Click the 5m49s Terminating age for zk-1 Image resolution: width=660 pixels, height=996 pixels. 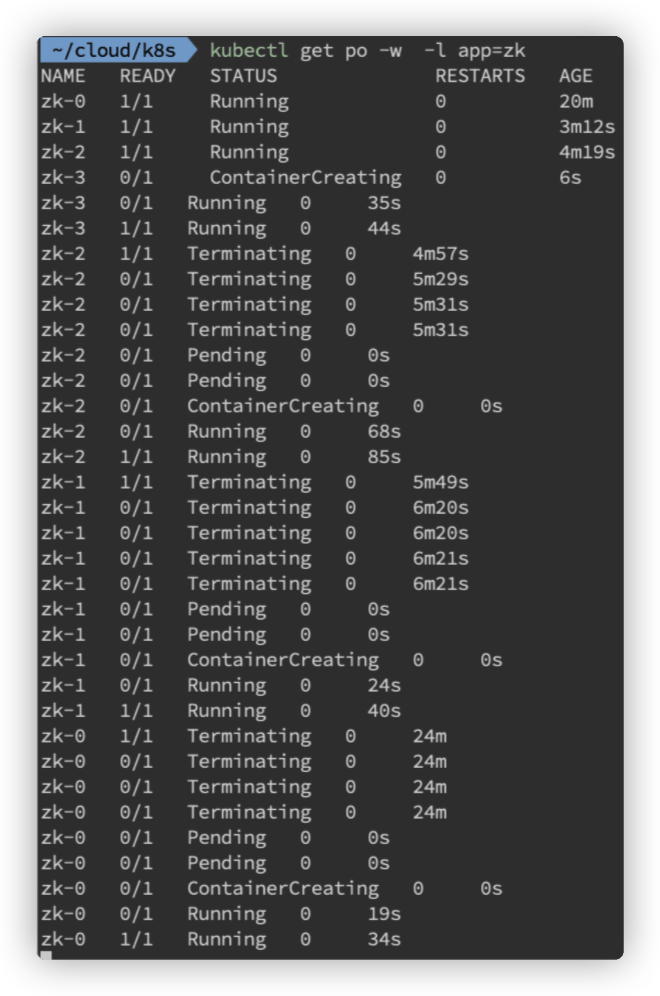pyautogui.click(x=441, y=482)
